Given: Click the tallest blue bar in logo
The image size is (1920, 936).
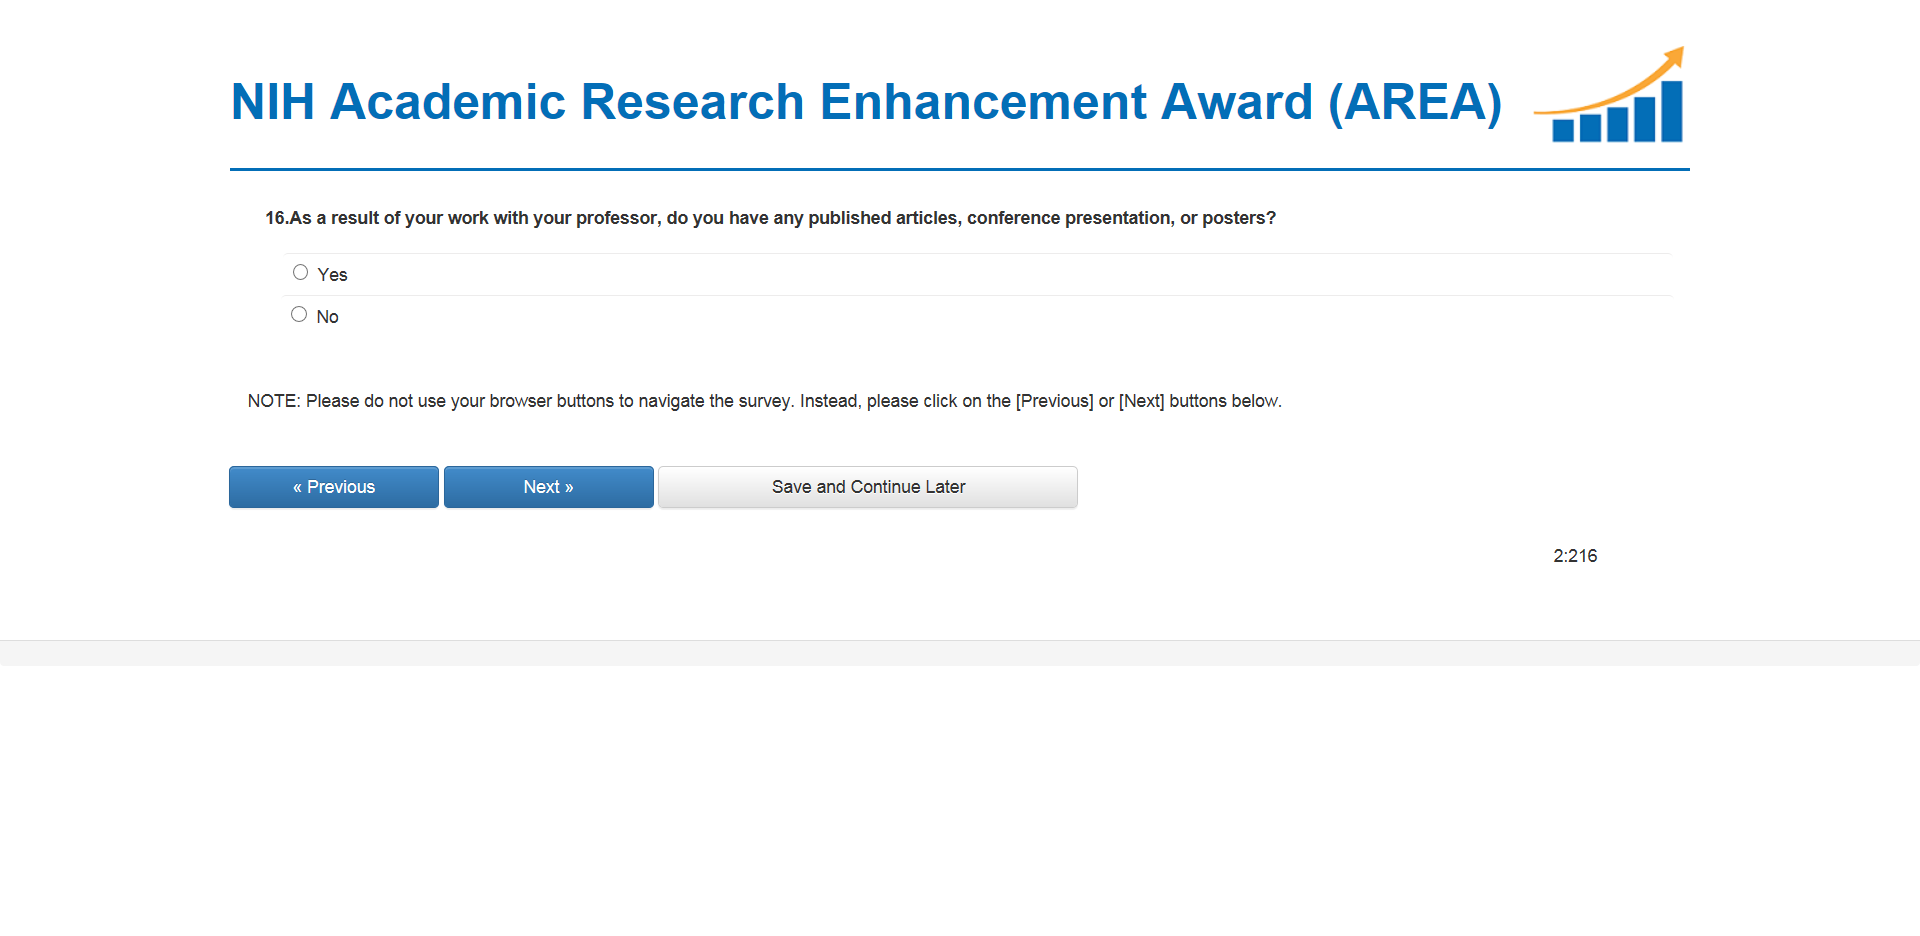Looking at the screenshot, I should 1671,111.
